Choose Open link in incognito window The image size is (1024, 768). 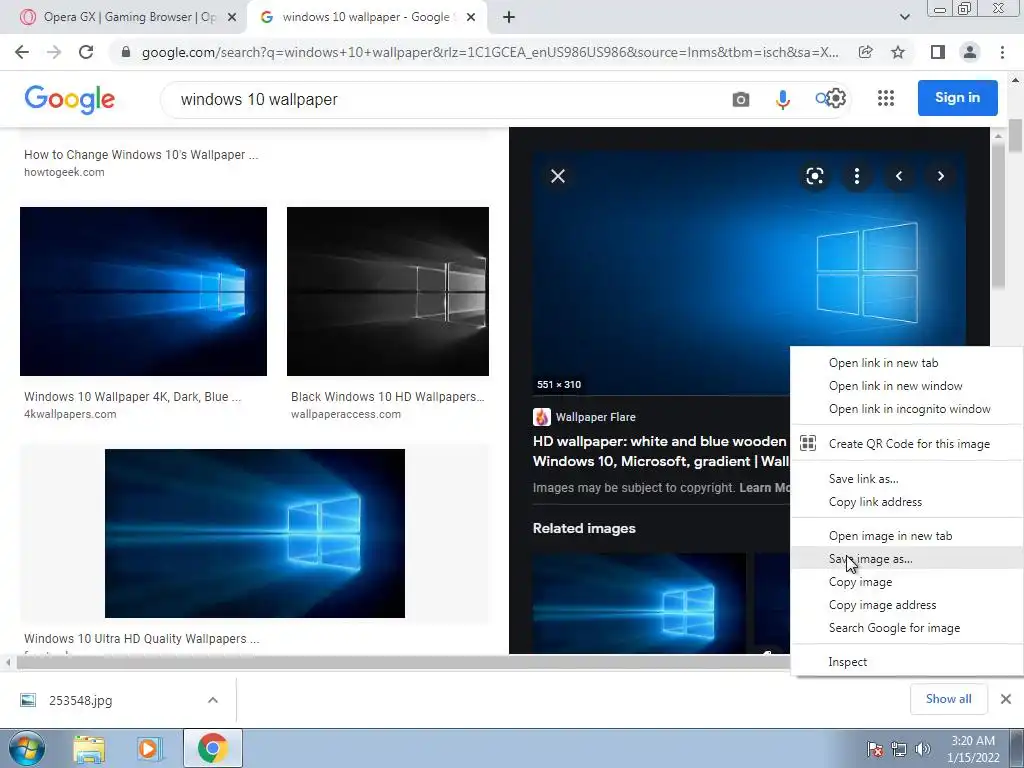point(906,409)
